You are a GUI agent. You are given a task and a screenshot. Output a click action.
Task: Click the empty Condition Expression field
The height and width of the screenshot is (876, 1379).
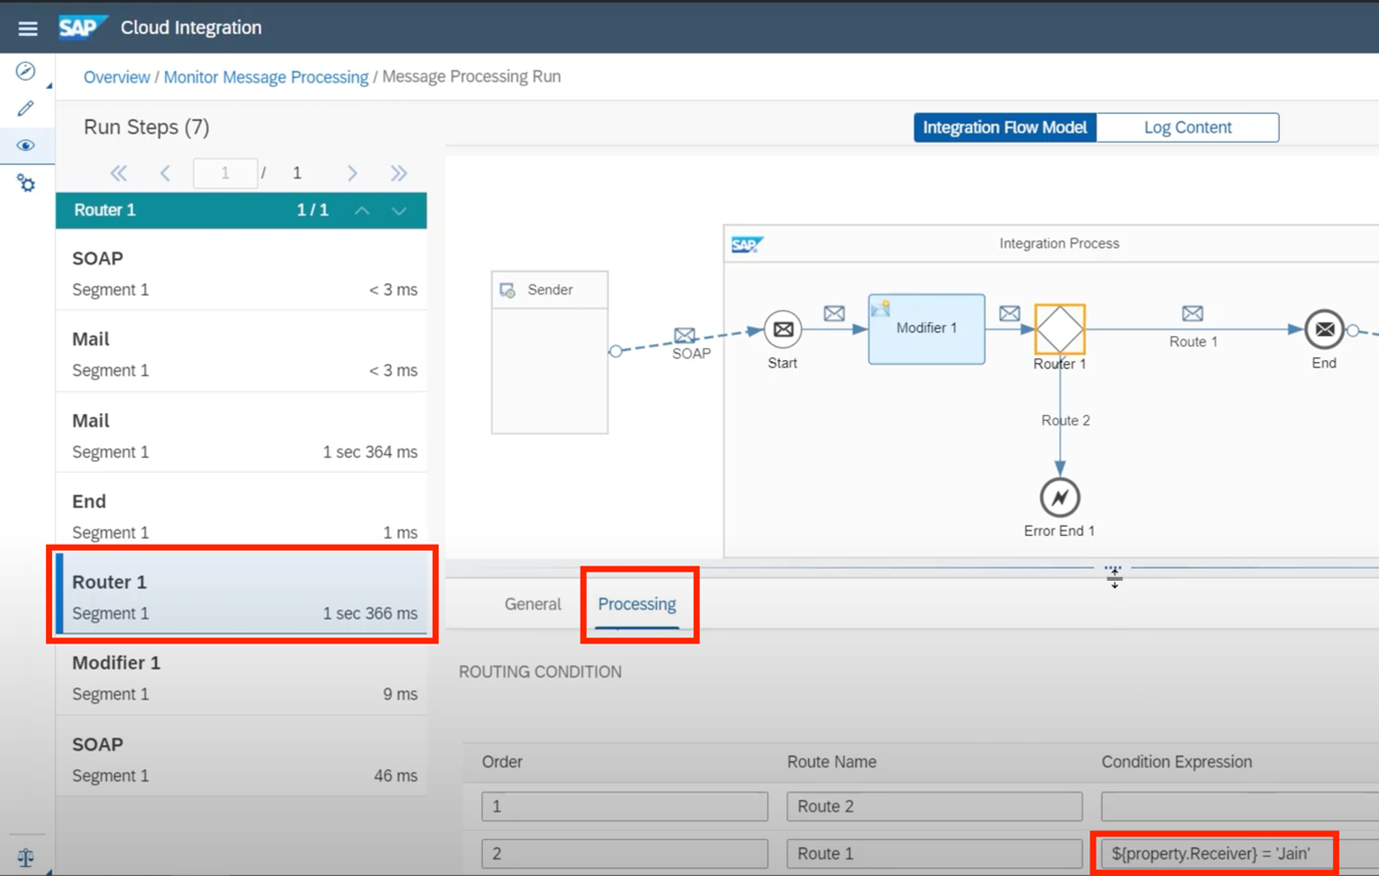(1240, 806)
